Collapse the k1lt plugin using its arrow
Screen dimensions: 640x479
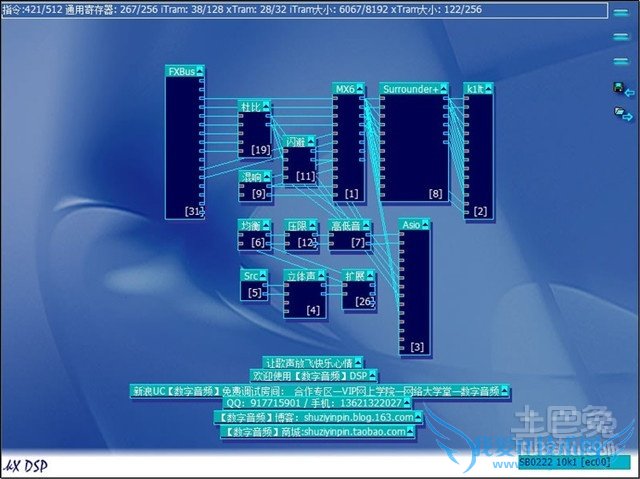(488, 89)
